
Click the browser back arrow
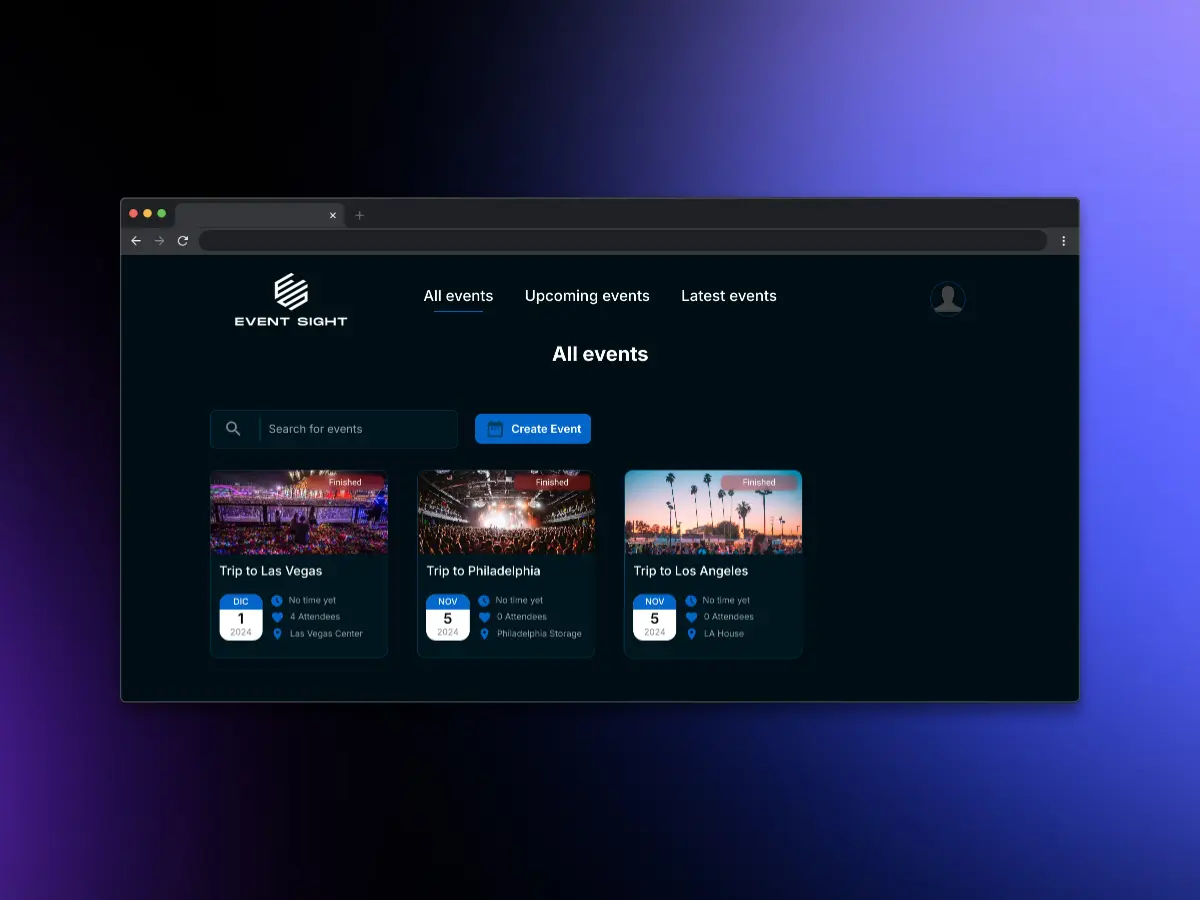coord(137,241)
